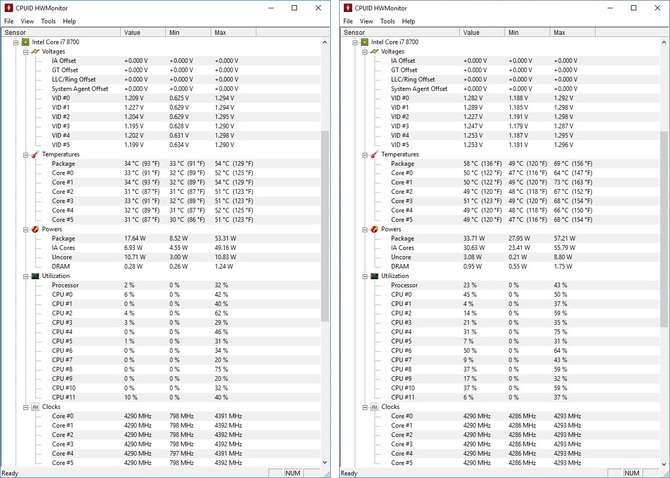The height and width of the screenshot is (478, 670).
Task: Collapse the Utilization group in left window
Action: pos(26,276)
